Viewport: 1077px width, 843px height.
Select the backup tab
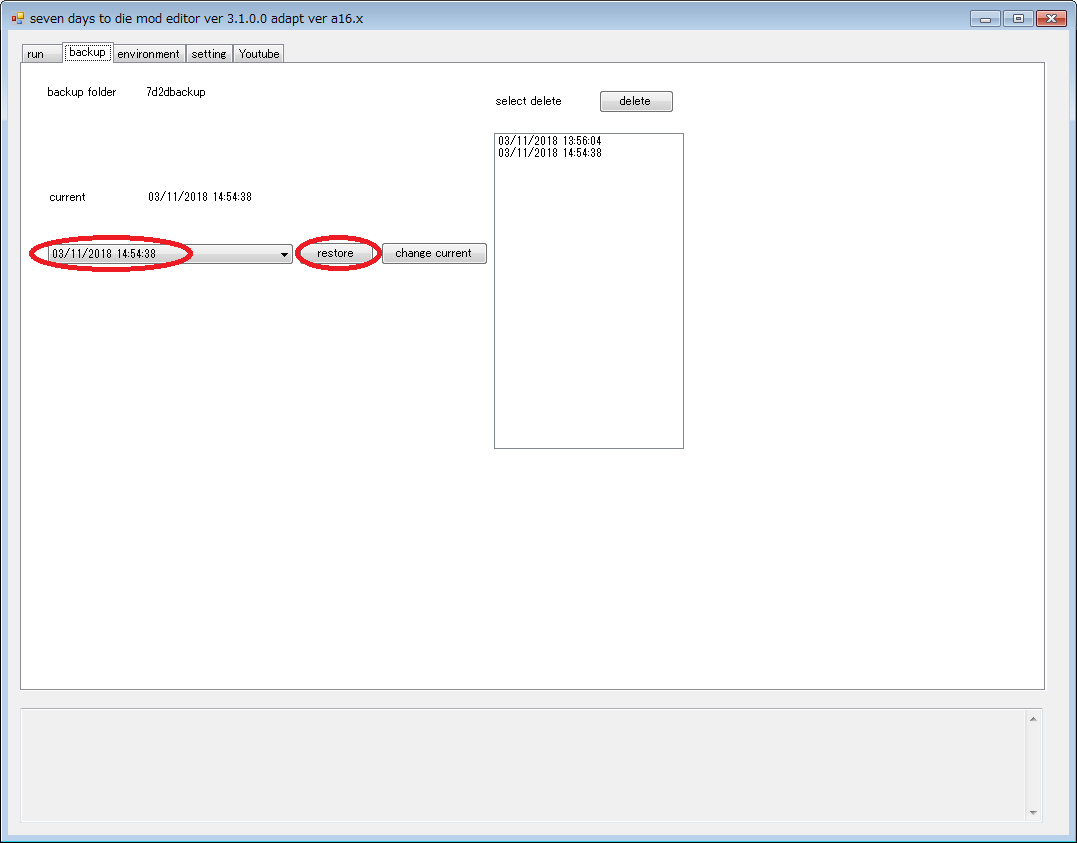[x=88, y=52]
